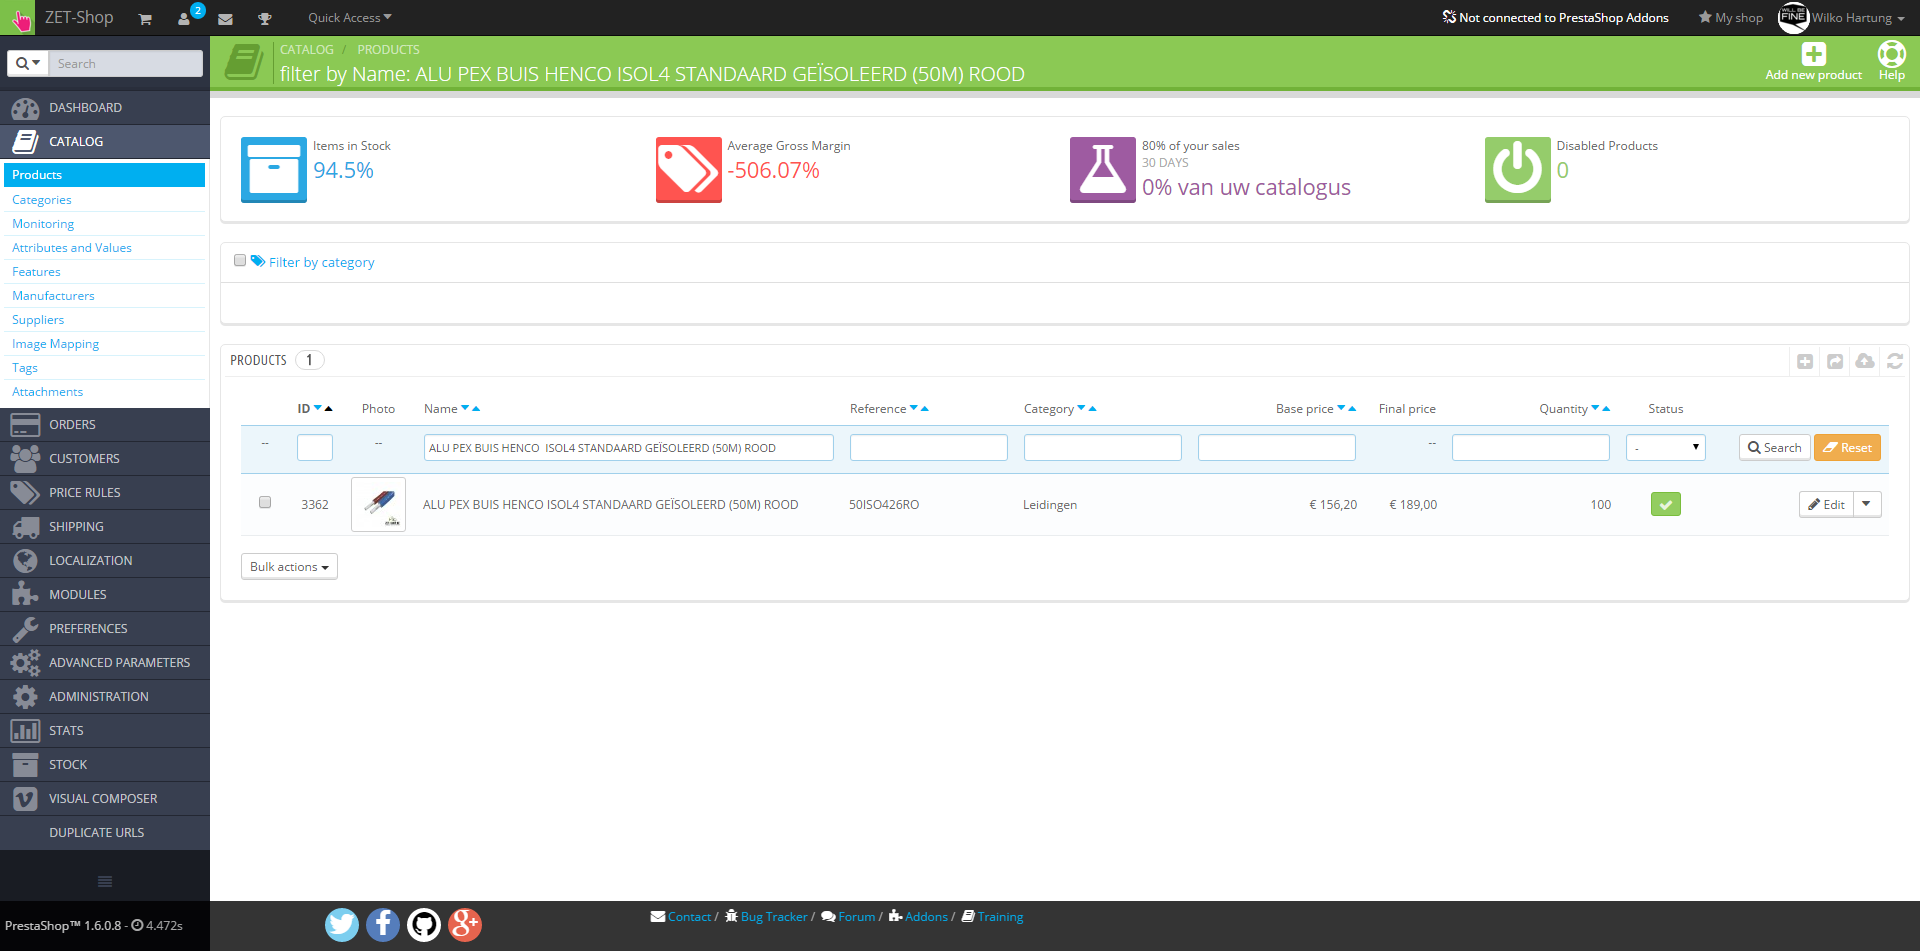Open the Dashboard menu
Viewport: 1920px width, 951px height.
[105, 108]
